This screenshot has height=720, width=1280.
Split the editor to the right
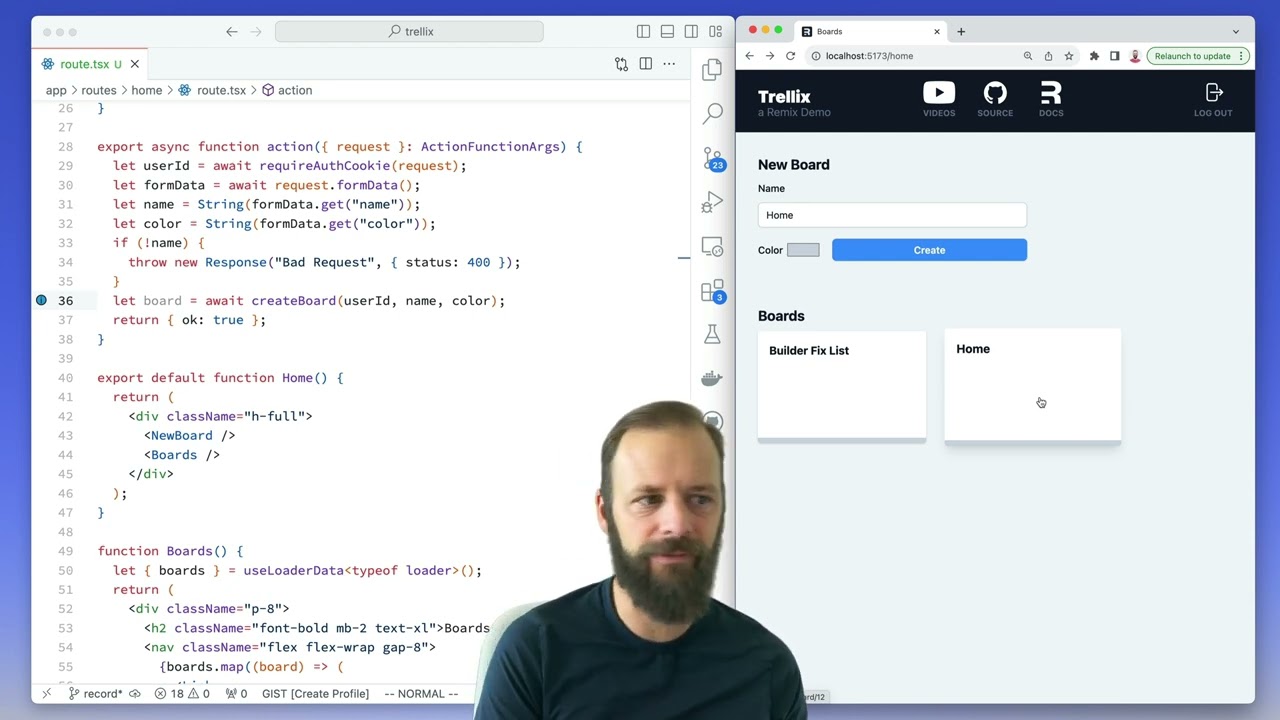point(646,64)
